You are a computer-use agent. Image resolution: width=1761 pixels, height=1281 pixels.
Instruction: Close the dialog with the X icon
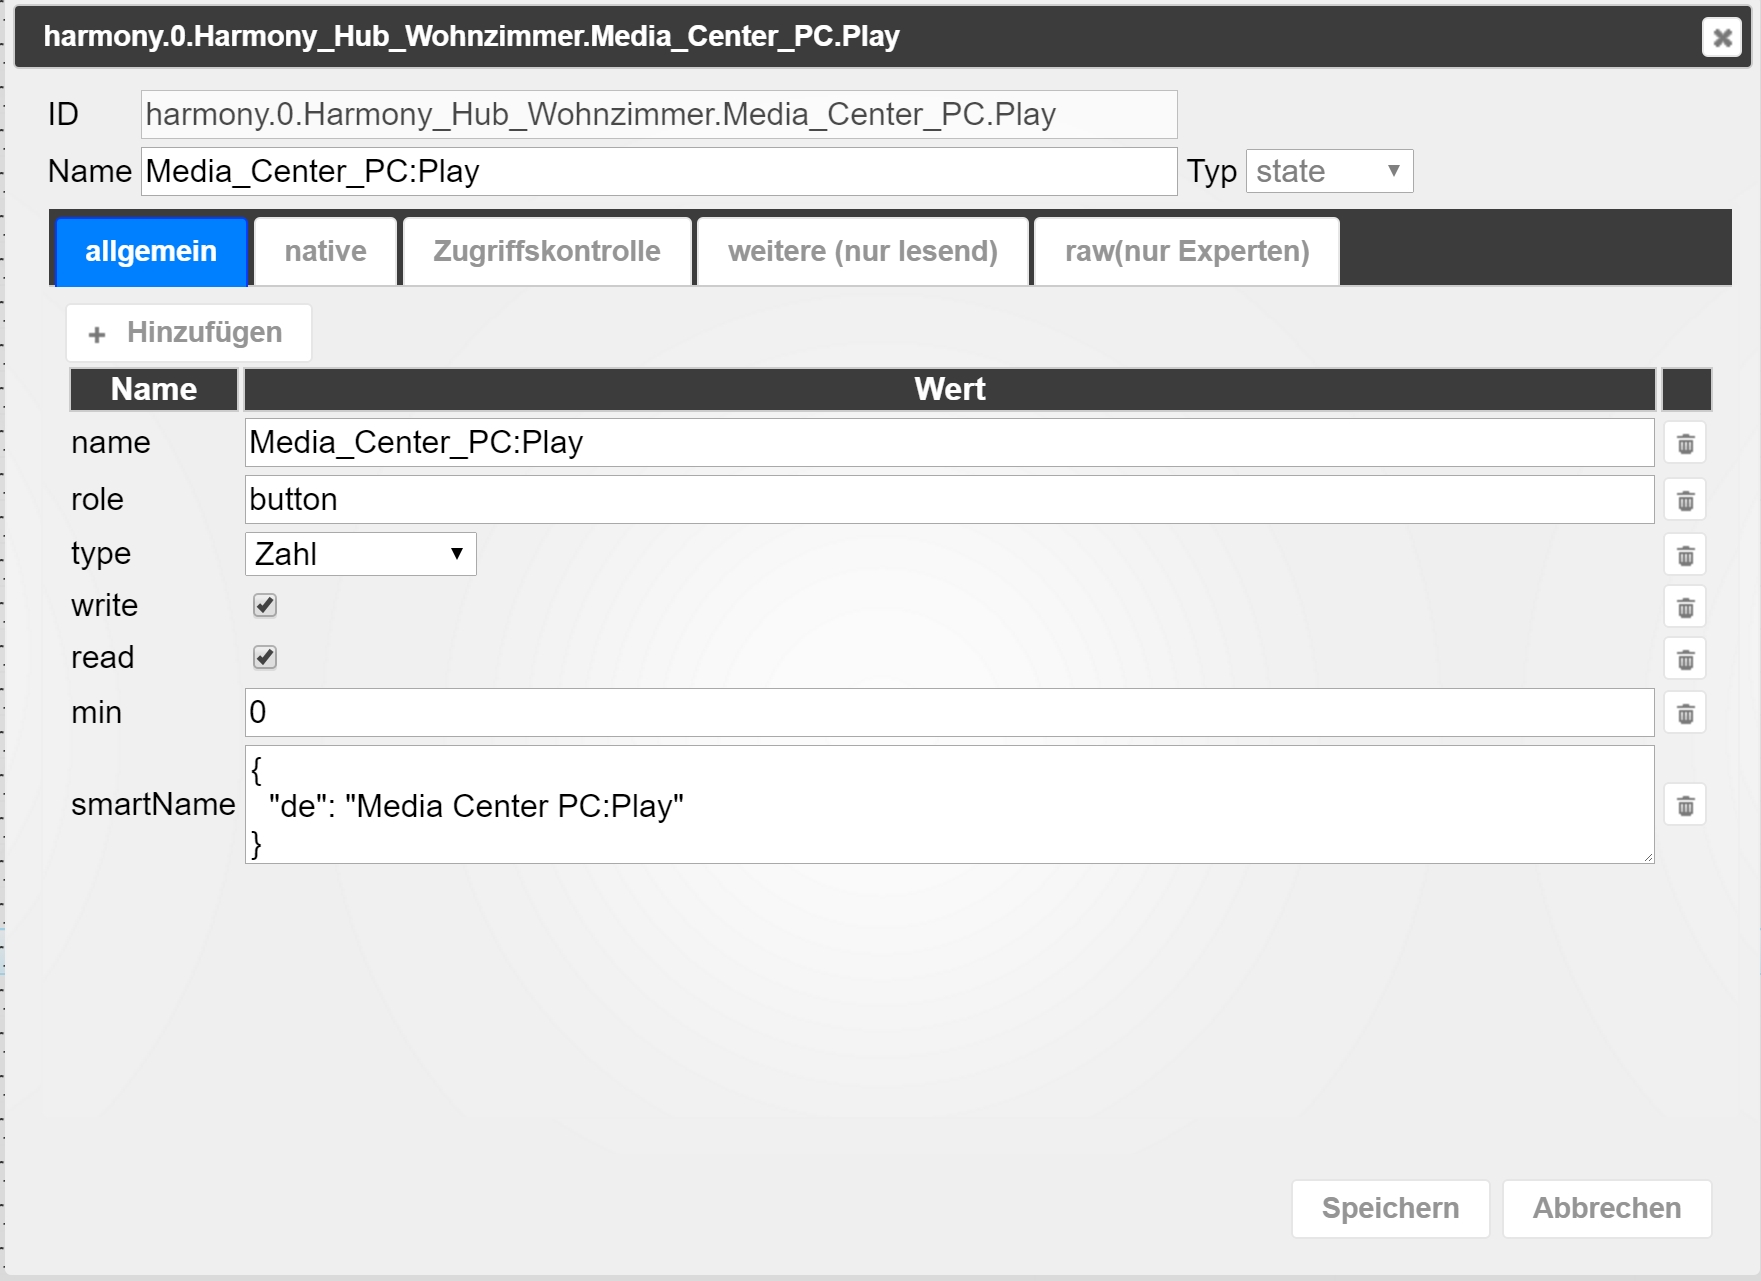(x=1722, y=38)
